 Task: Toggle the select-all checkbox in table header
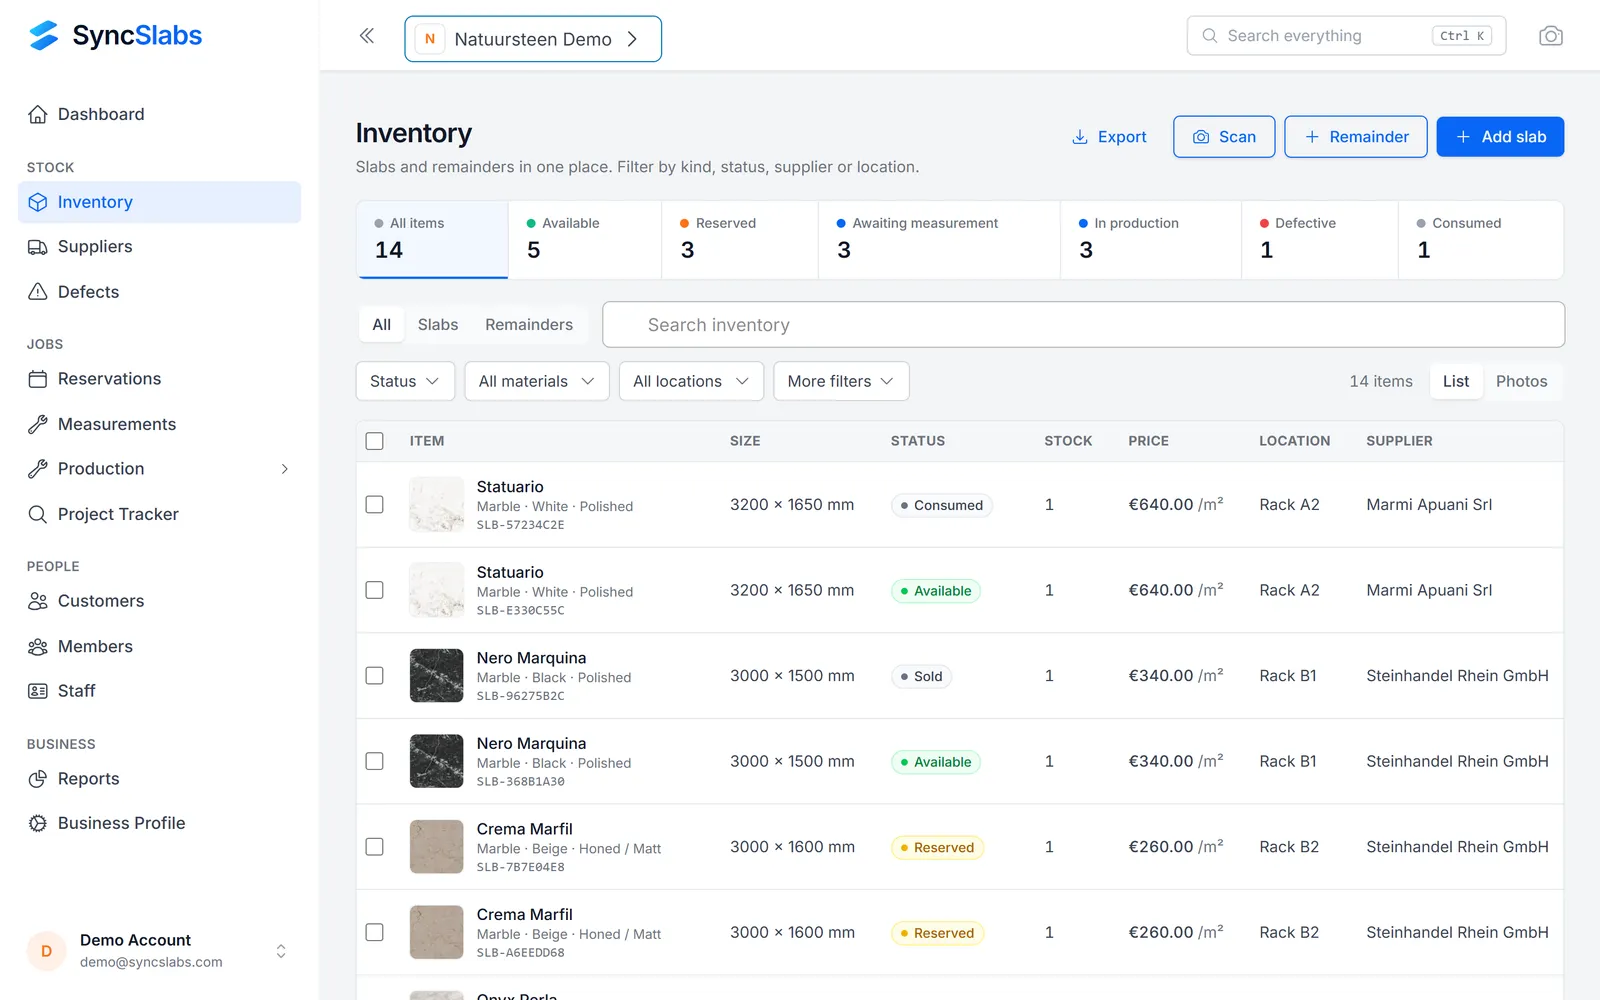(375, 441)
